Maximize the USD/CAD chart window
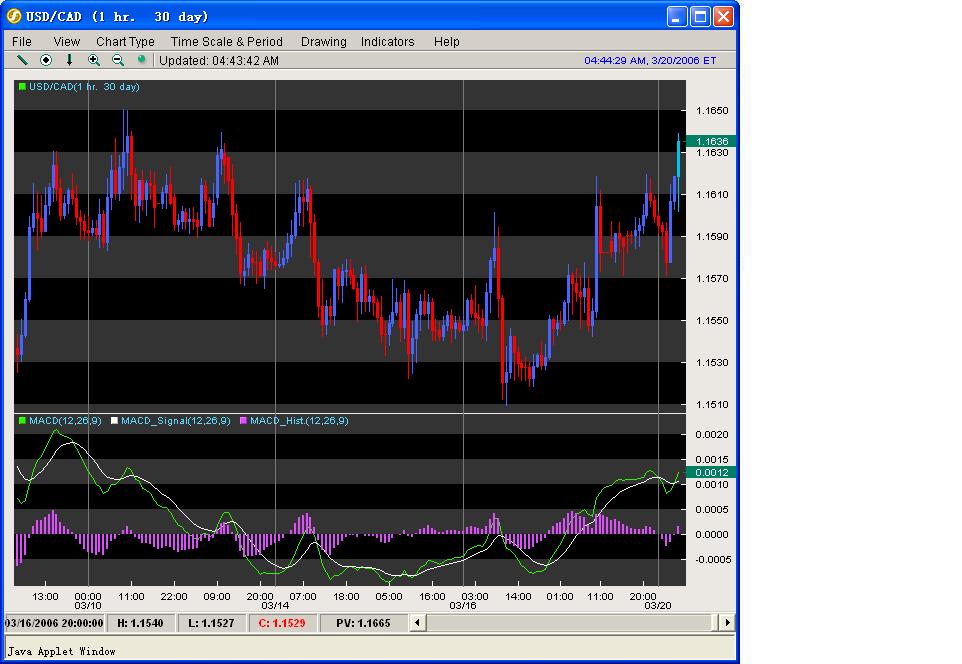Image resolution: width=962 pixels, height=664 pixels. coord(700,17)
